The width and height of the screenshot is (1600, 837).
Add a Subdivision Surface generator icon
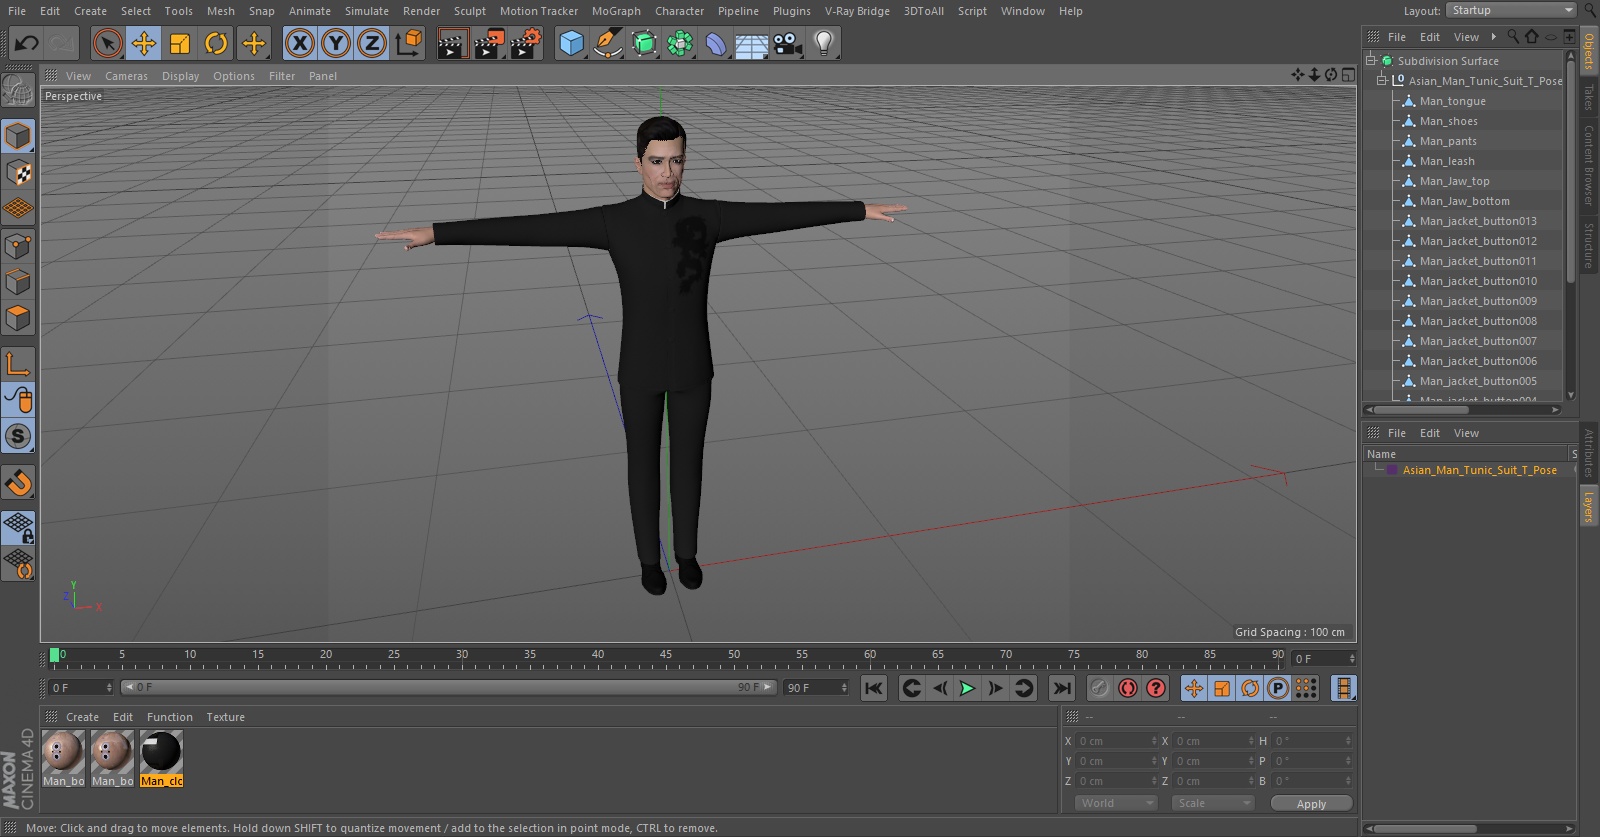click(x=644, y=43)
